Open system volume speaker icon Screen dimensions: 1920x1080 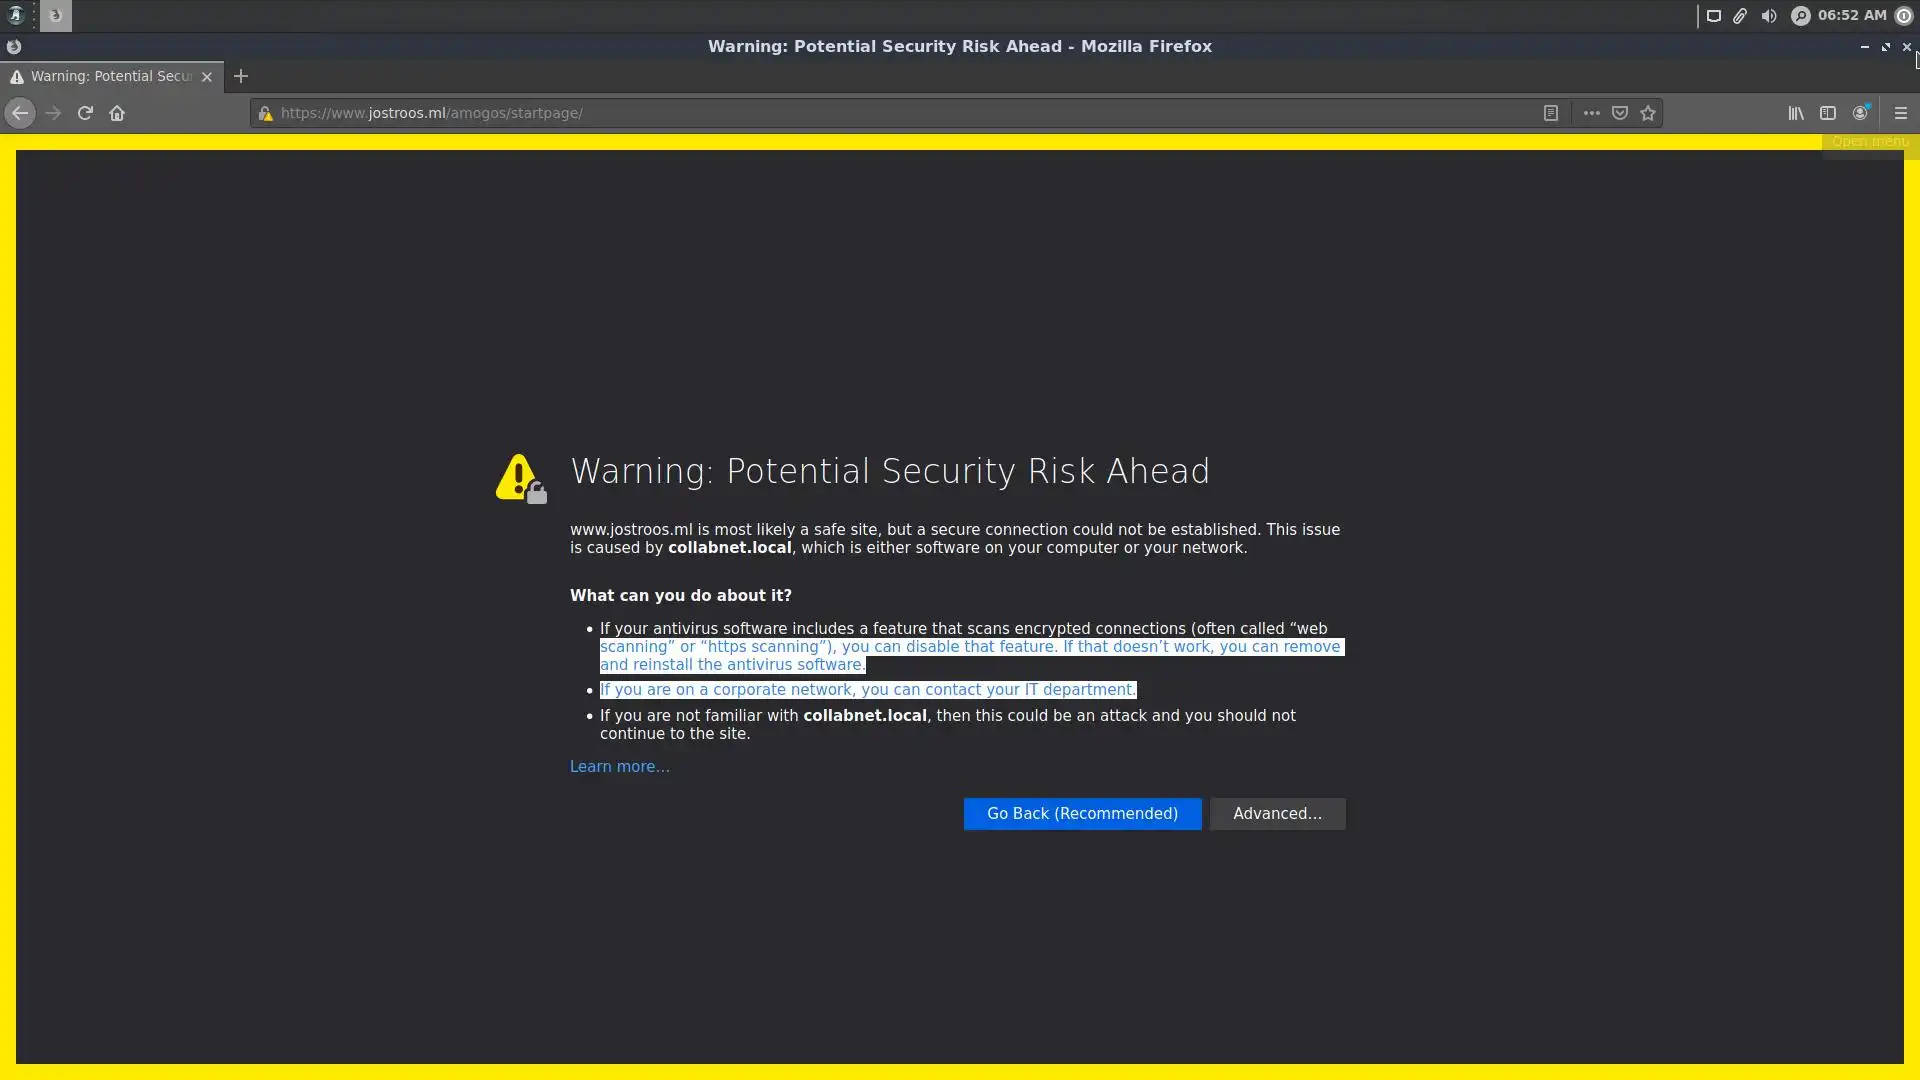click(x=1769, y=16)
